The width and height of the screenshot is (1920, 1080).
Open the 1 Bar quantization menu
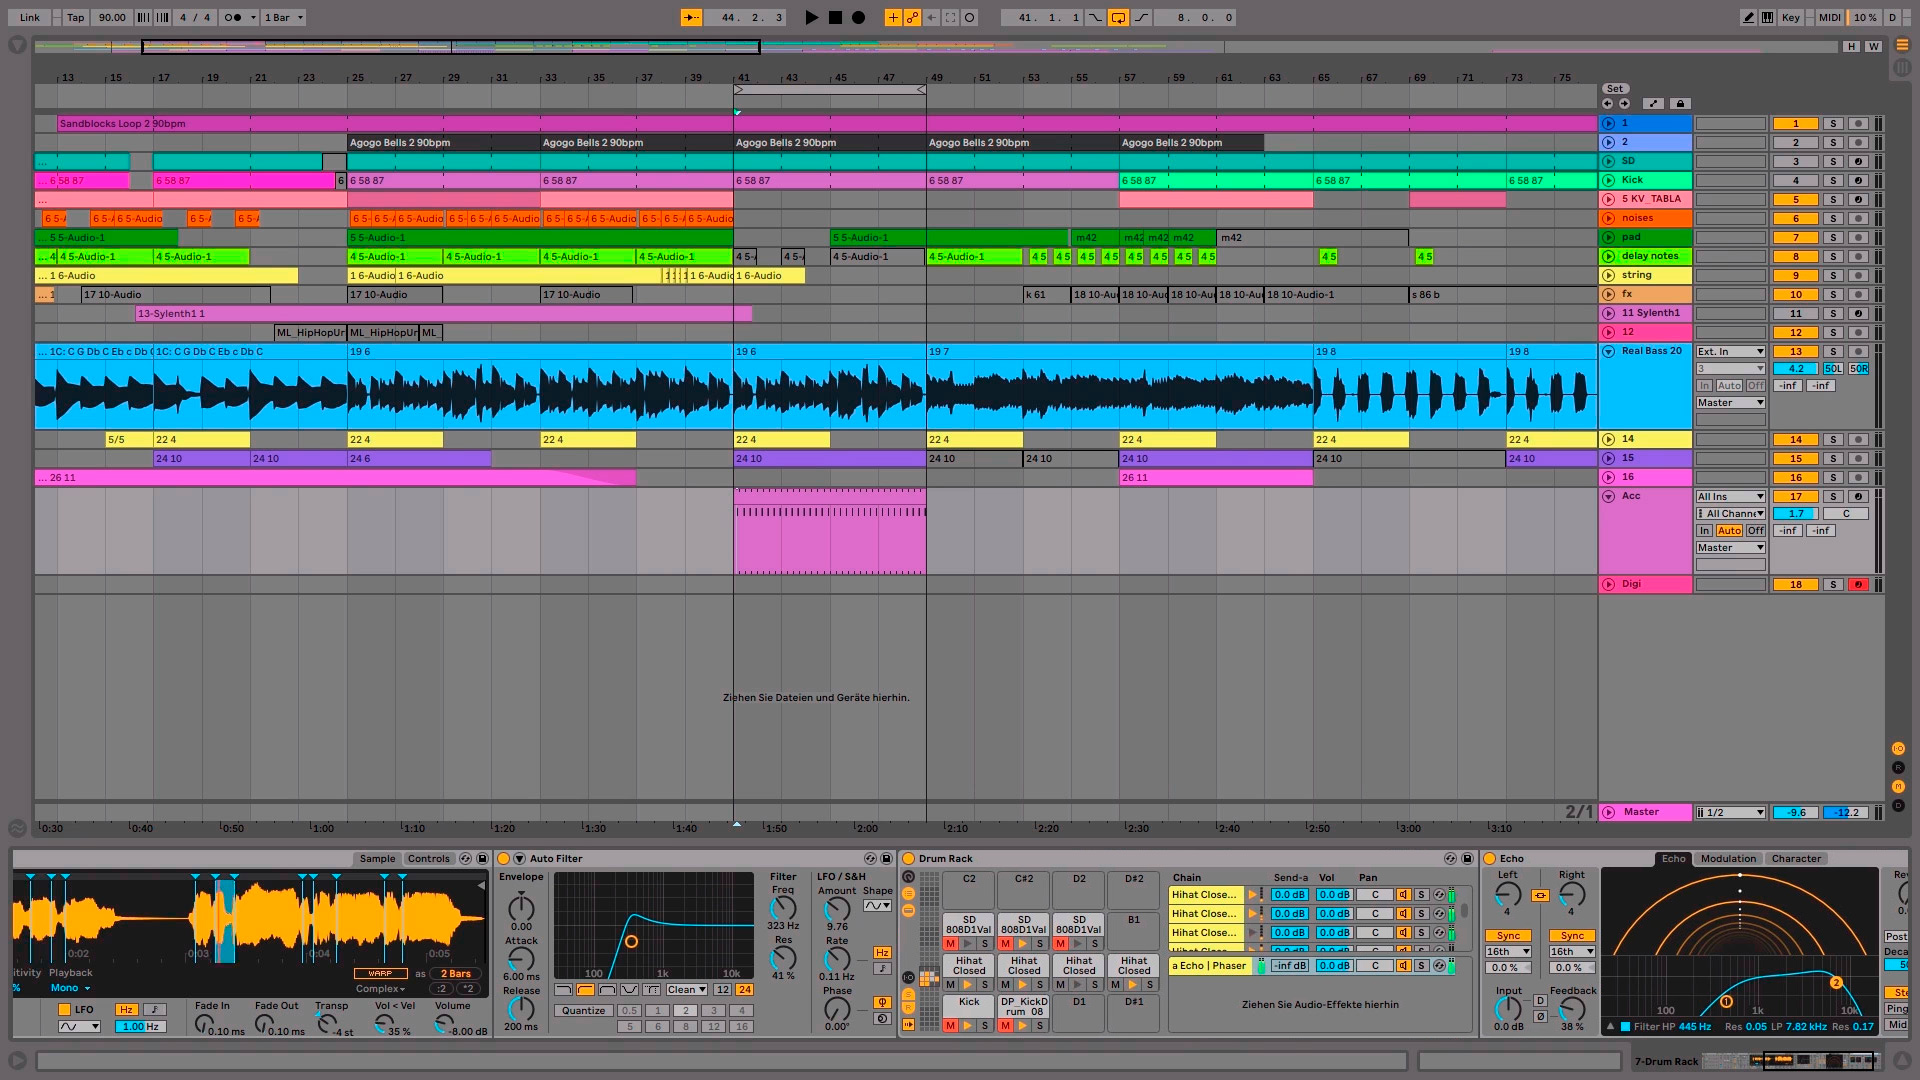(284, 17)
